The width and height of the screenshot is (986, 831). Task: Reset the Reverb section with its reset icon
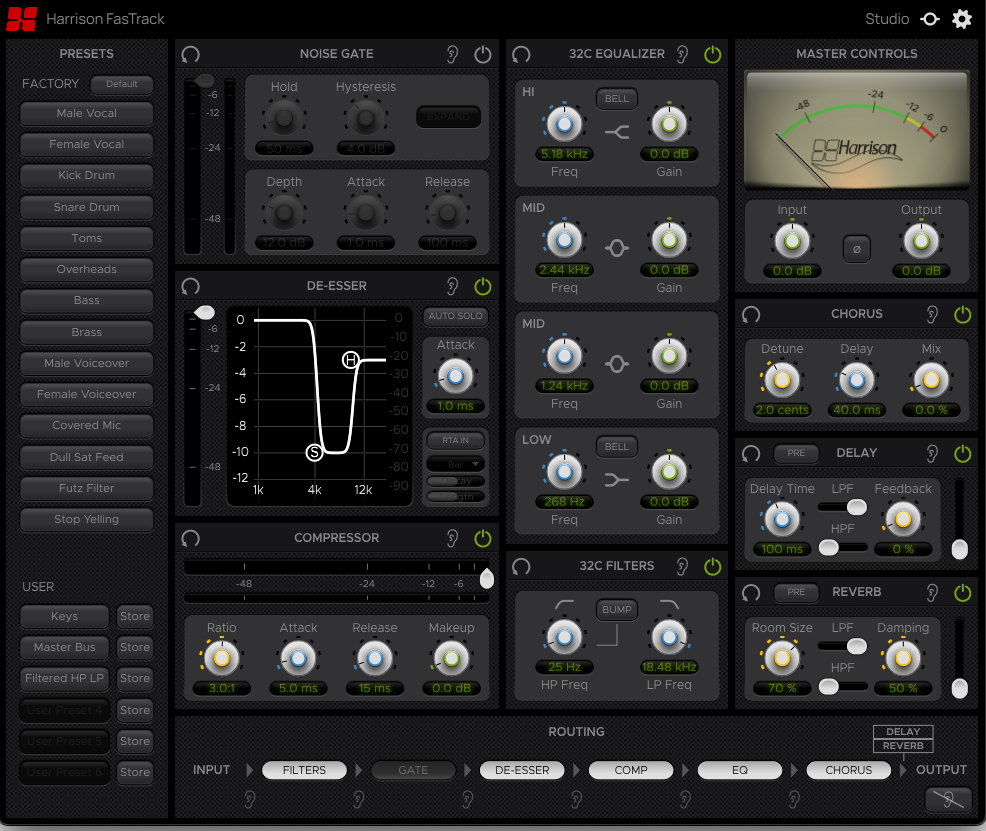[751, 592]
